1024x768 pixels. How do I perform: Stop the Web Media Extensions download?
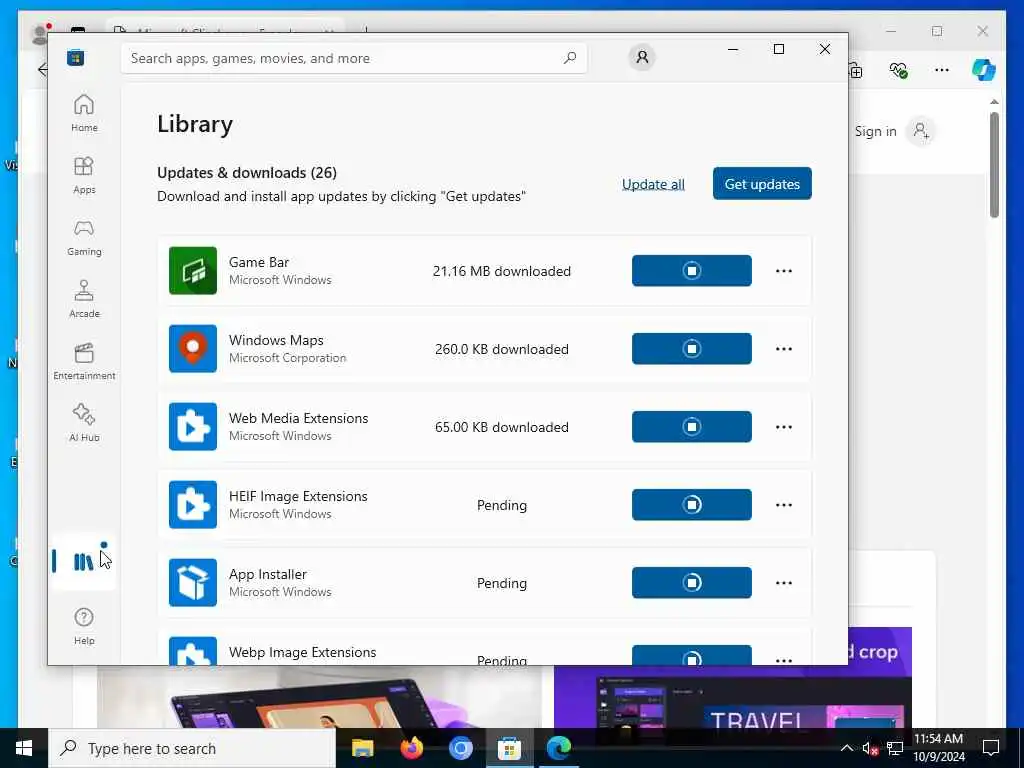tap(692, 426)
